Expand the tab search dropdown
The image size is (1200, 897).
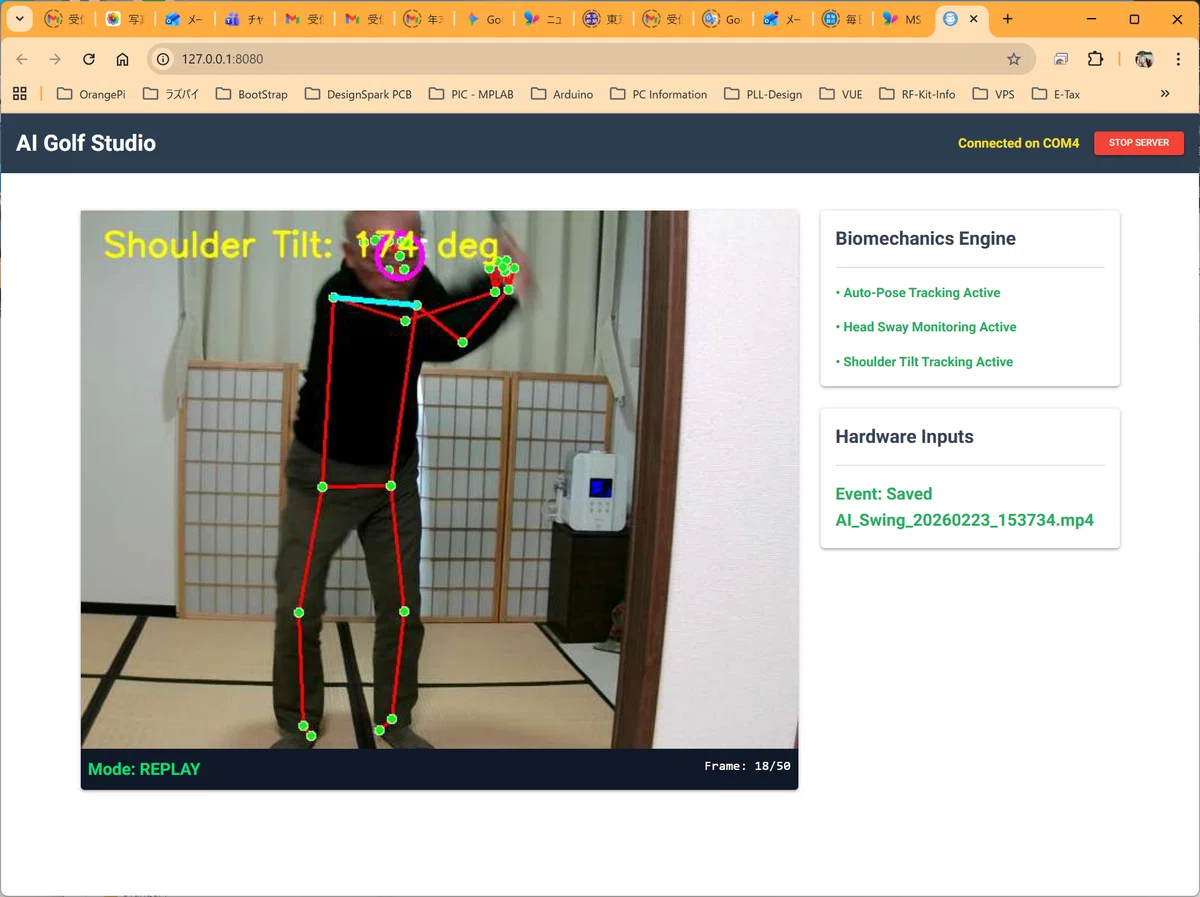point(19,19)
